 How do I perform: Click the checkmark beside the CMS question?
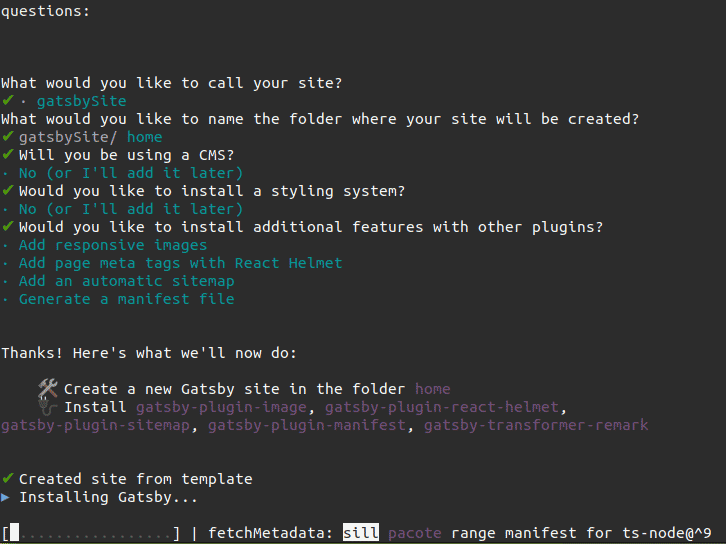point(7,154)
